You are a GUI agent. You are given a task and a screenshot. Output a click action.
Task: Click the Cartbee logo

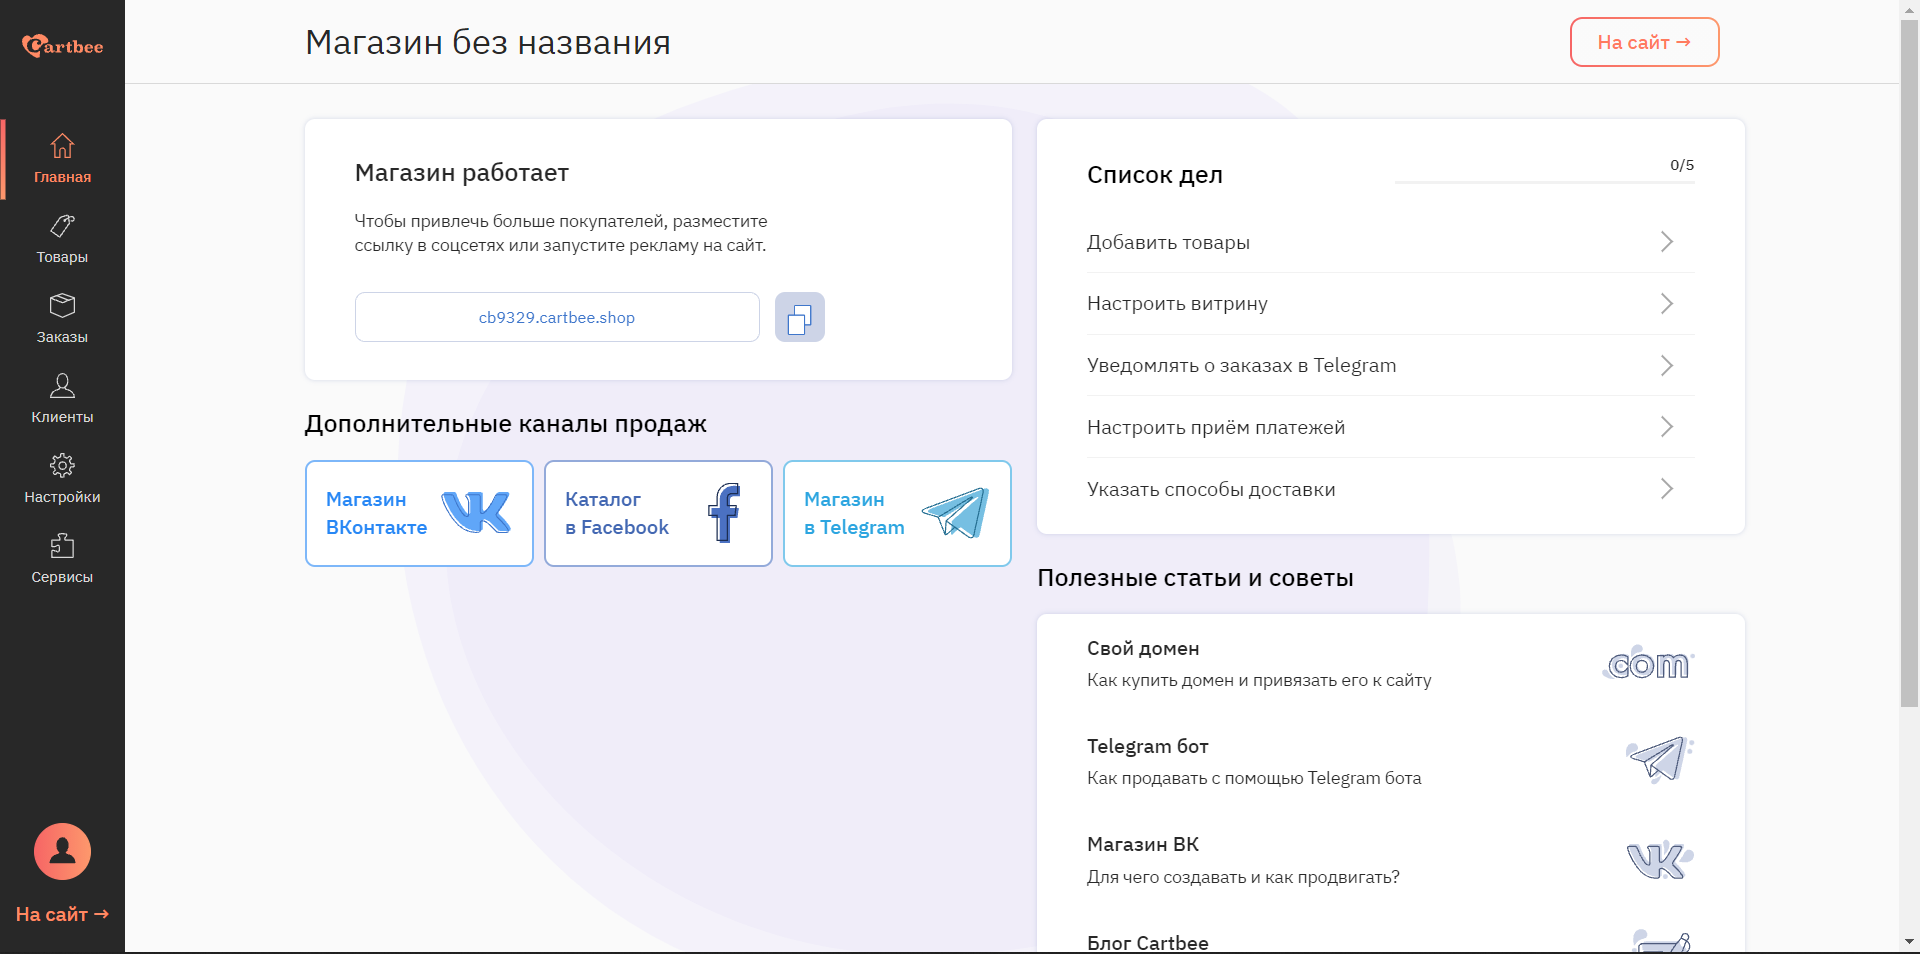click(x=62, y=45)
